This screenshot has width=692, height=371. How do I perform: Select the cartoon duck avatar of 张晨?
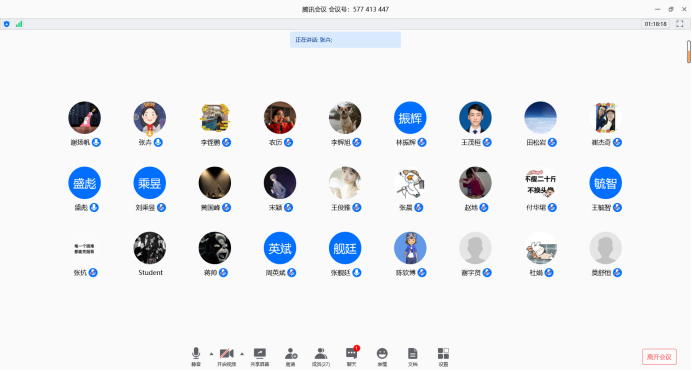(x=410, y=183)
